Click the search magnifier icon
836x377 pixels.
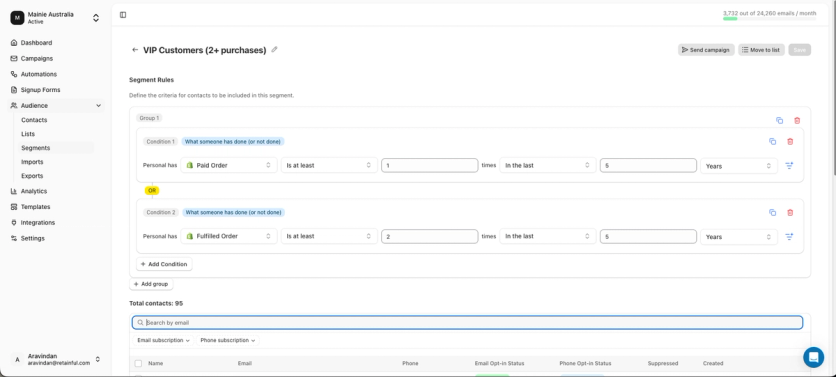pyautogui.click(x=141, y=323)
